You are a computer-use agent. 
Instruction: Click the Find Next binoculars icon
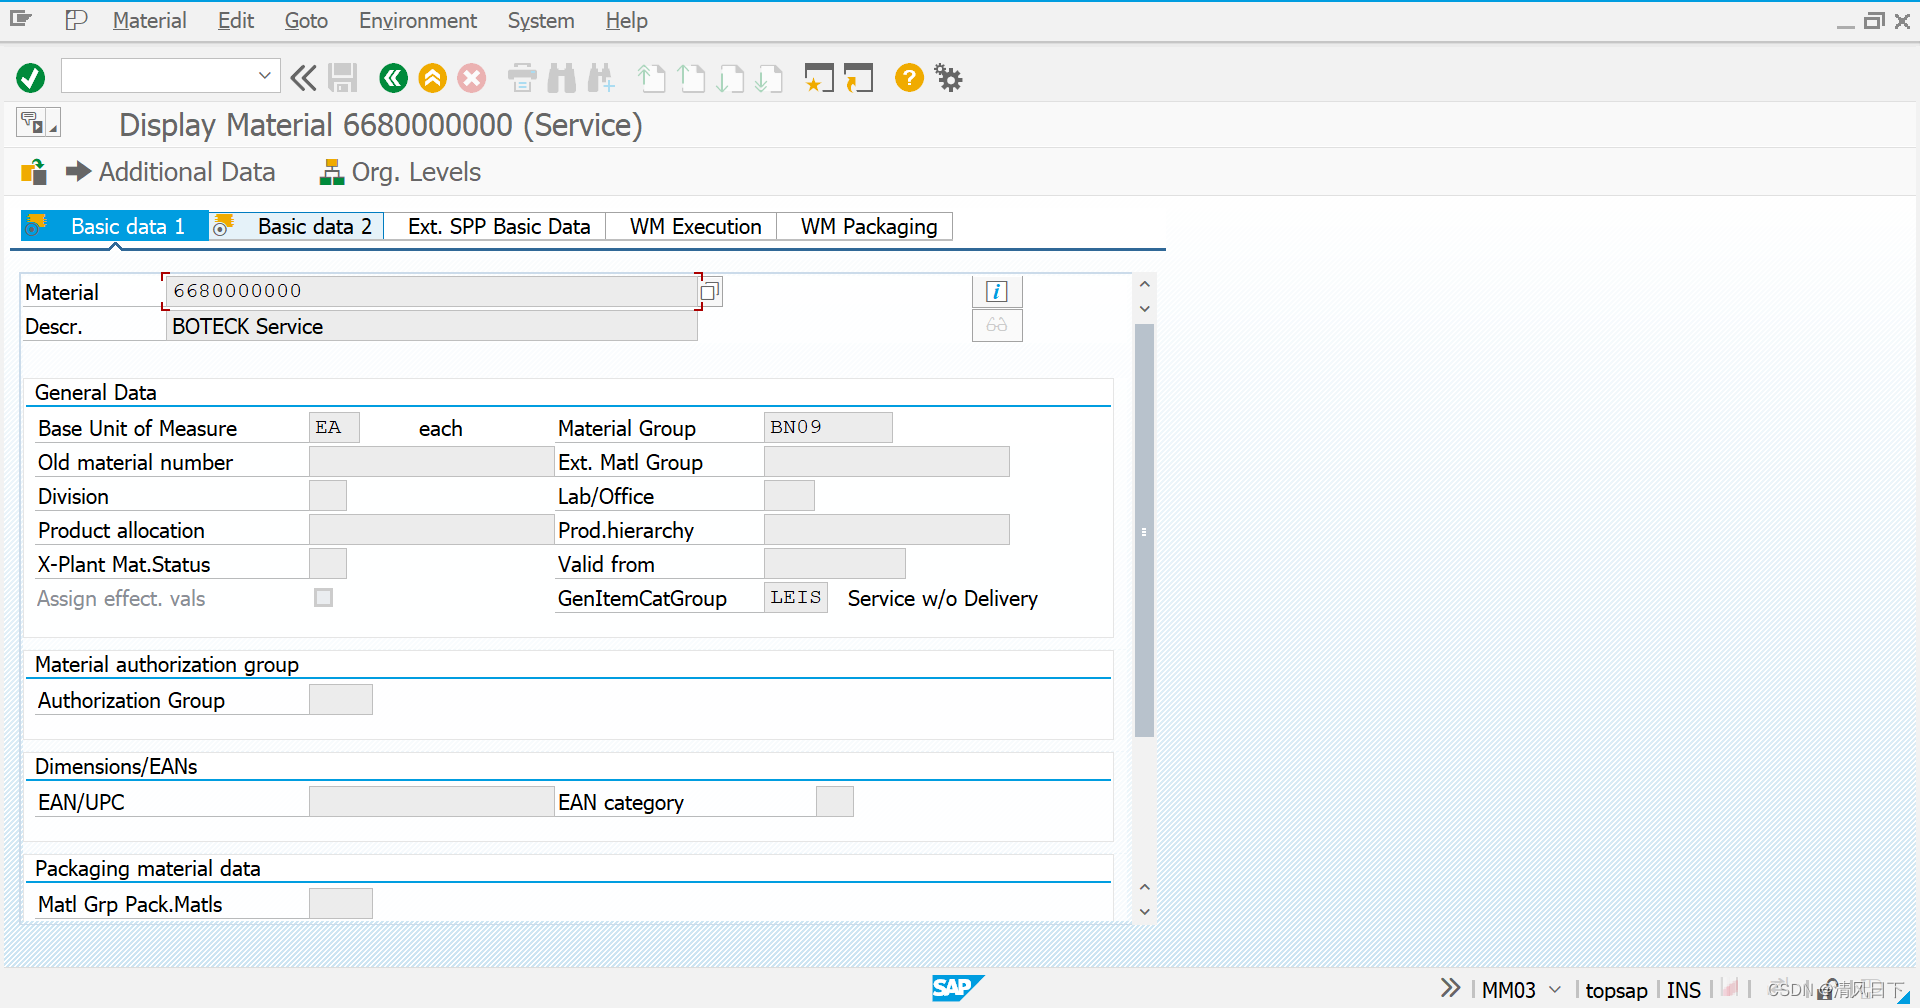pyautogui.click(x=601, y=78)
